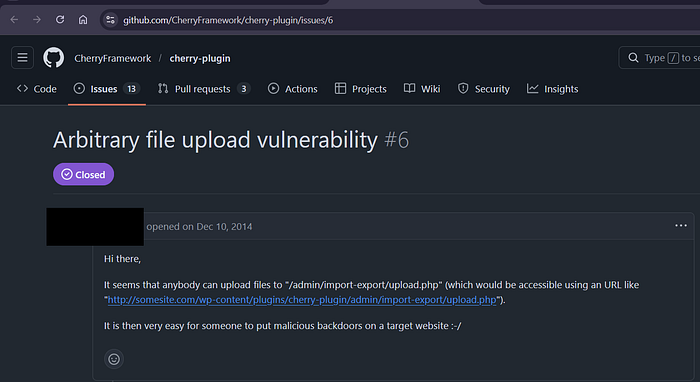
Task: Click the issue title Arbitrary file upload vulnerability
Action: pos(215,140)
